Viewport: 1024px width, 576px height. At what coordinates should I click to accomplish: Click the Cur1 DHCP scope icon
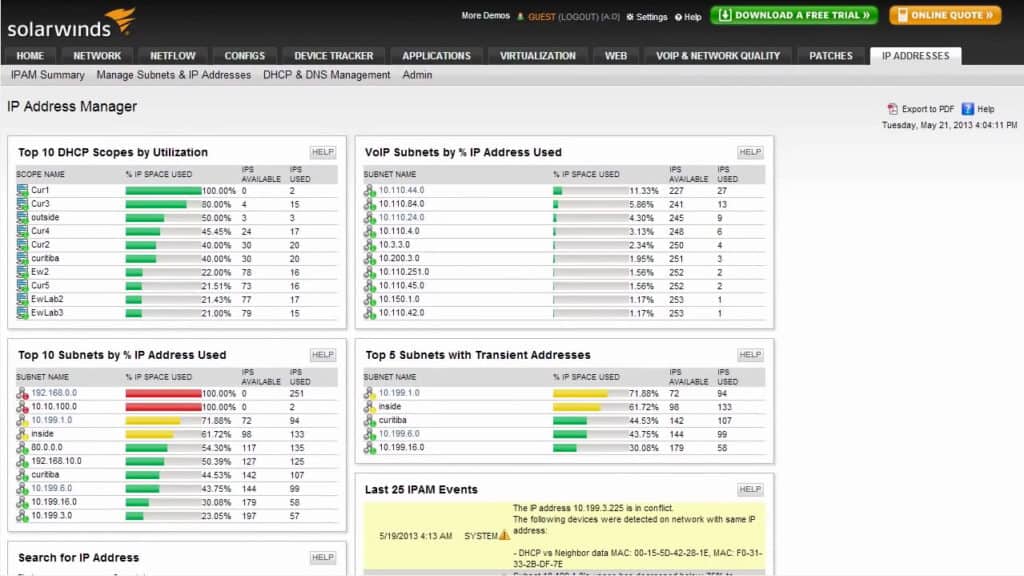(x=23, y=191)
